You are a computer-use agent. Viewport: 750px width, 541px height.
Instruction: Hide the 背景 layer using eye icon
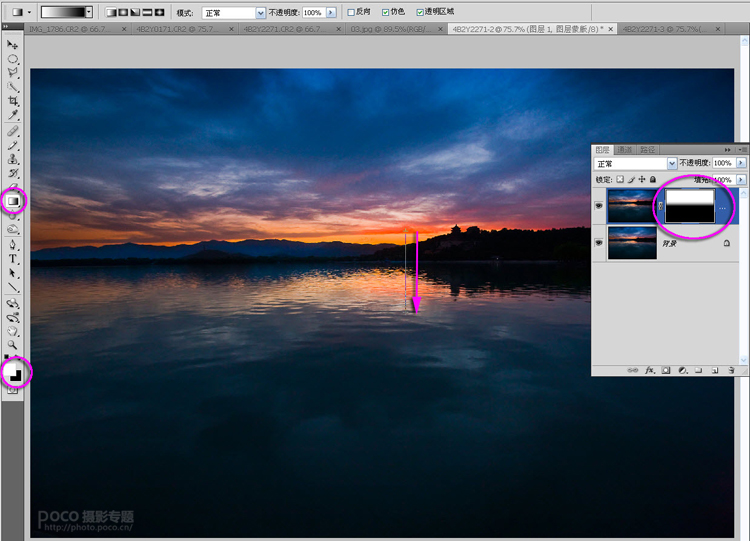click(x=599, y=242)
